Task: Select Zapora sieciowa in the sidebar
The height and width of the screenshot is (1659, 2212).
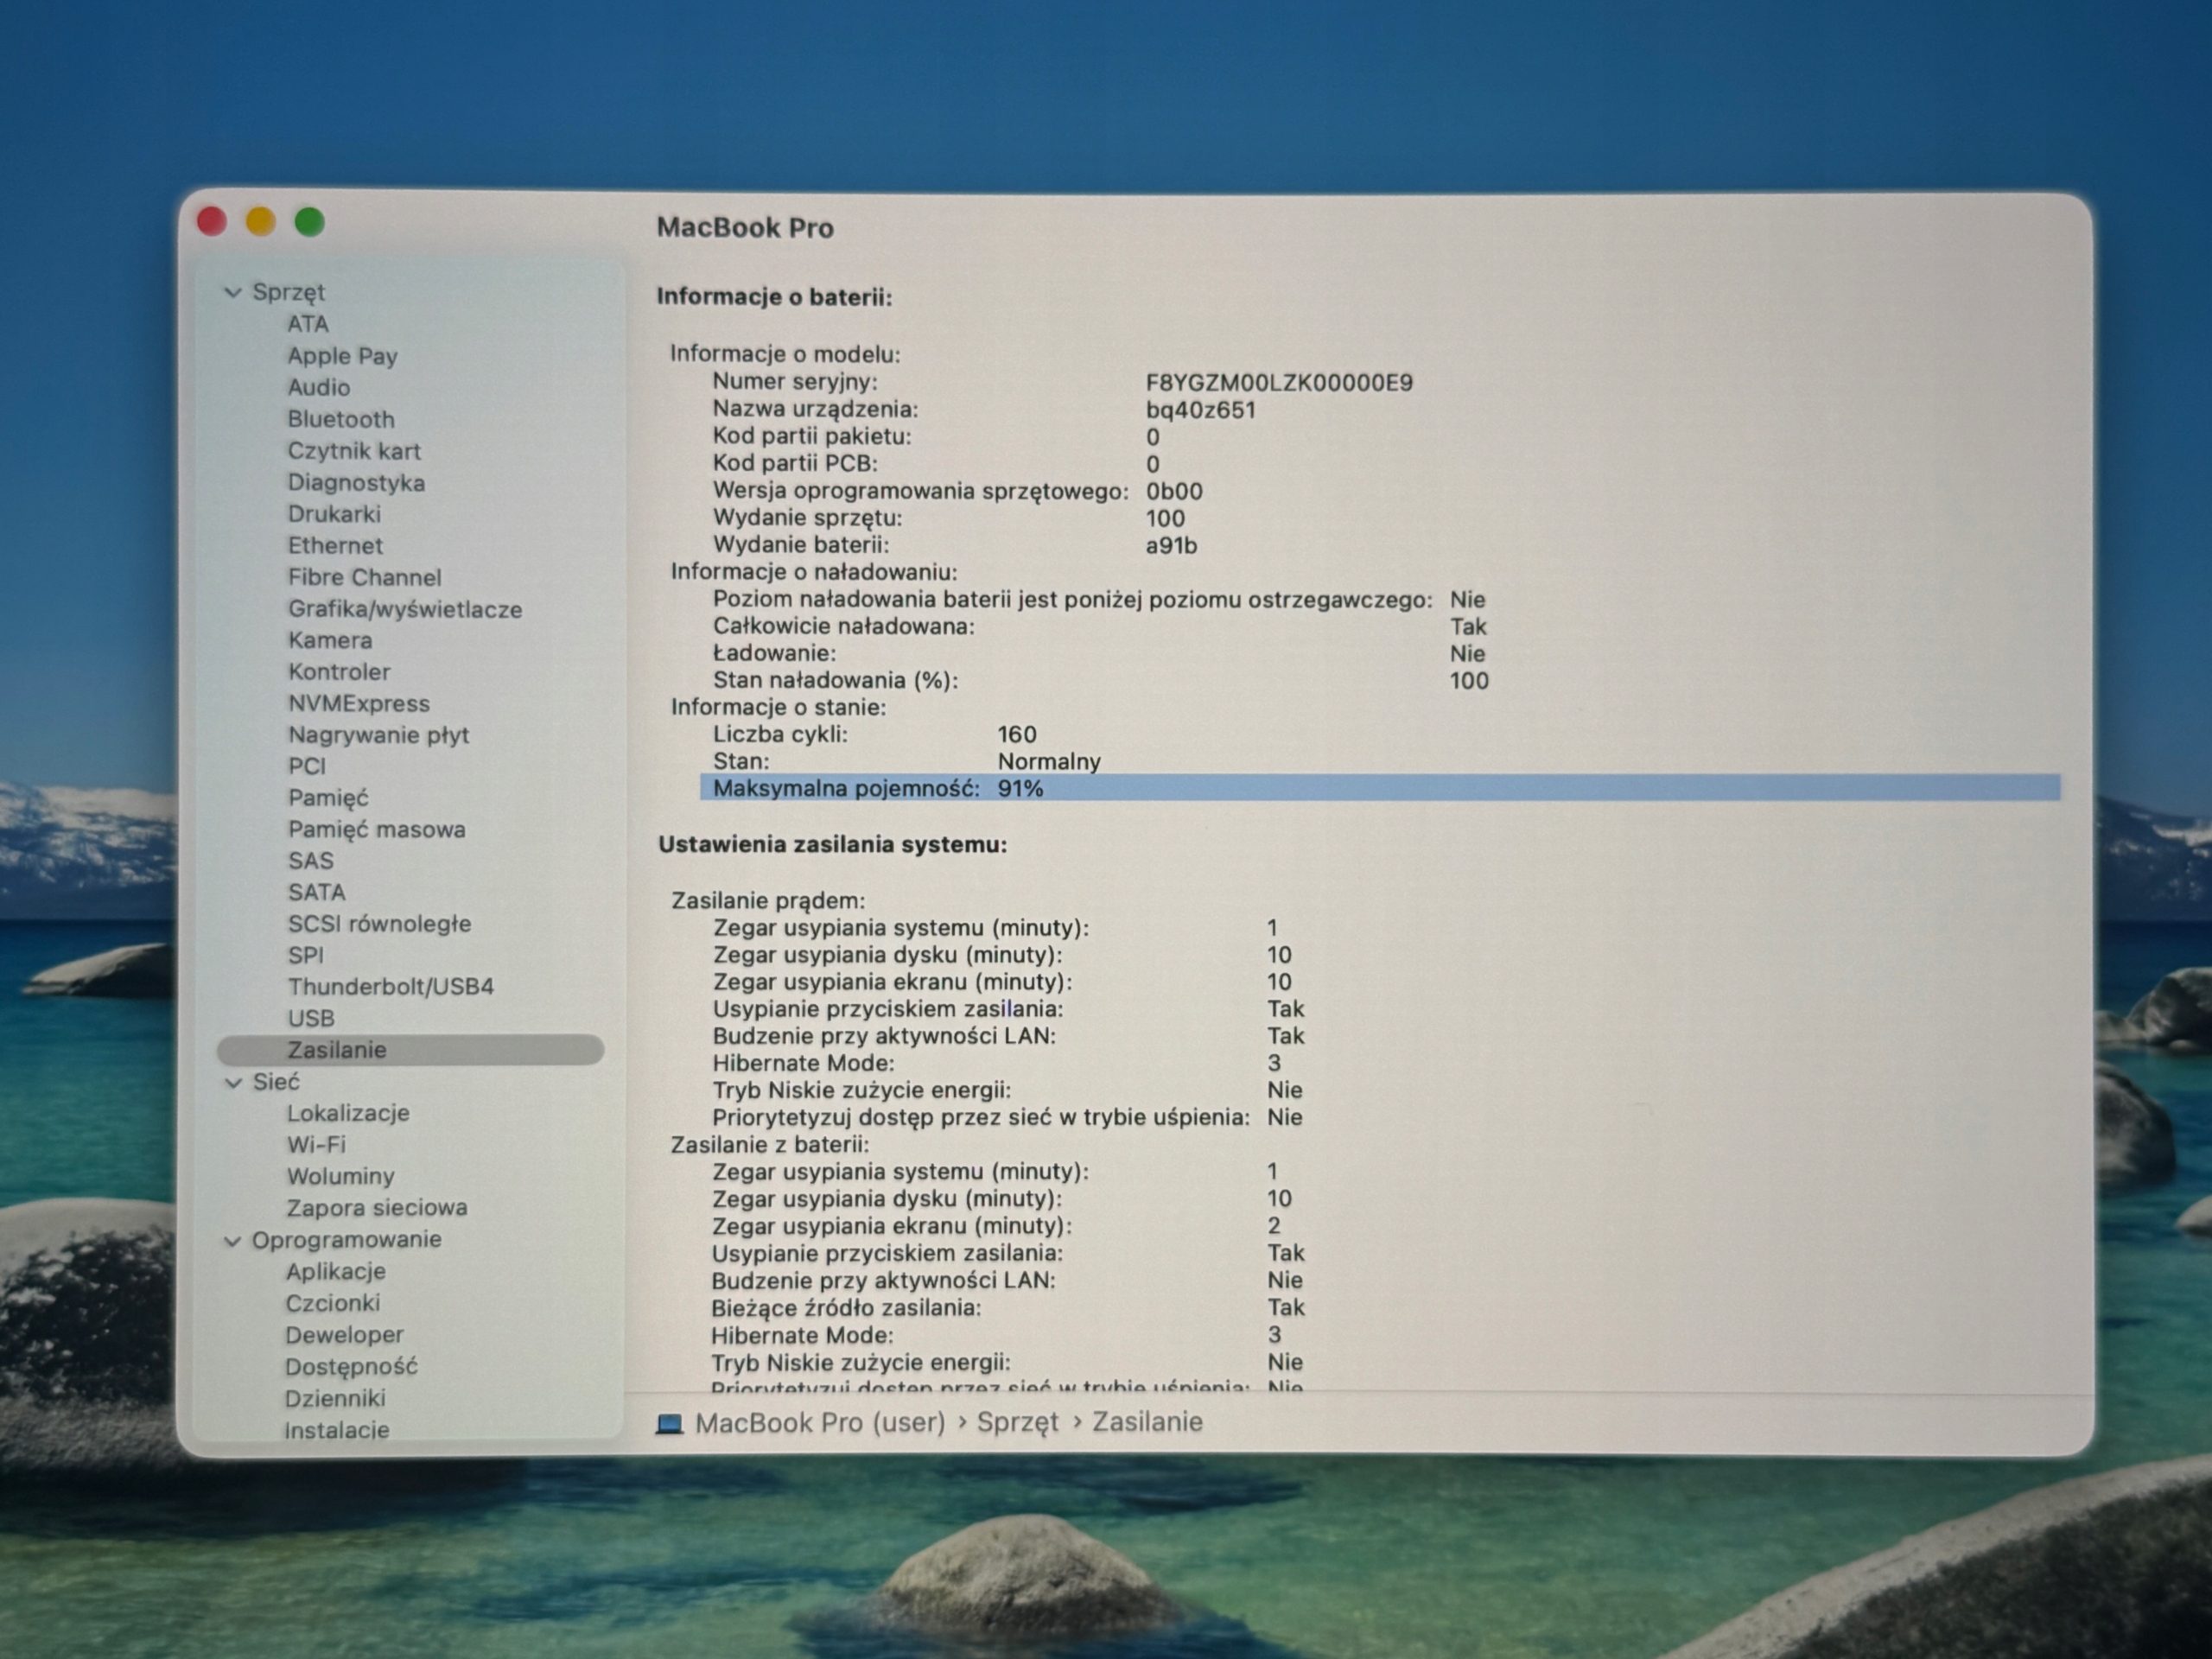Action: coord(377,1208)
